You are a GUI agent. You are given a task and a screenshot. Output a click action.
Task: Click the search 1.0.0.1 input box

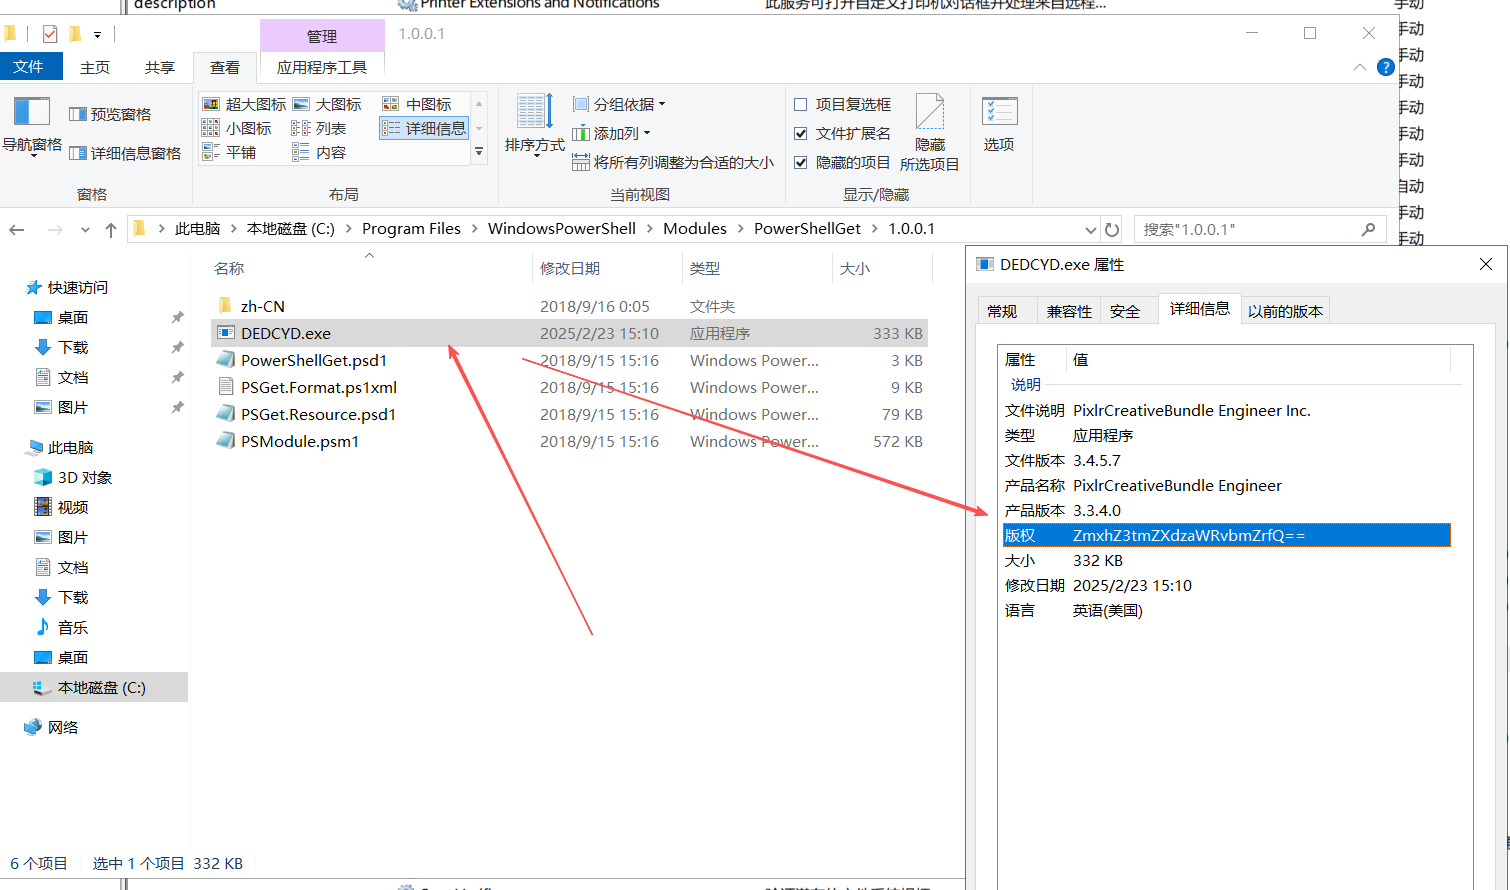coord(1260,229)
